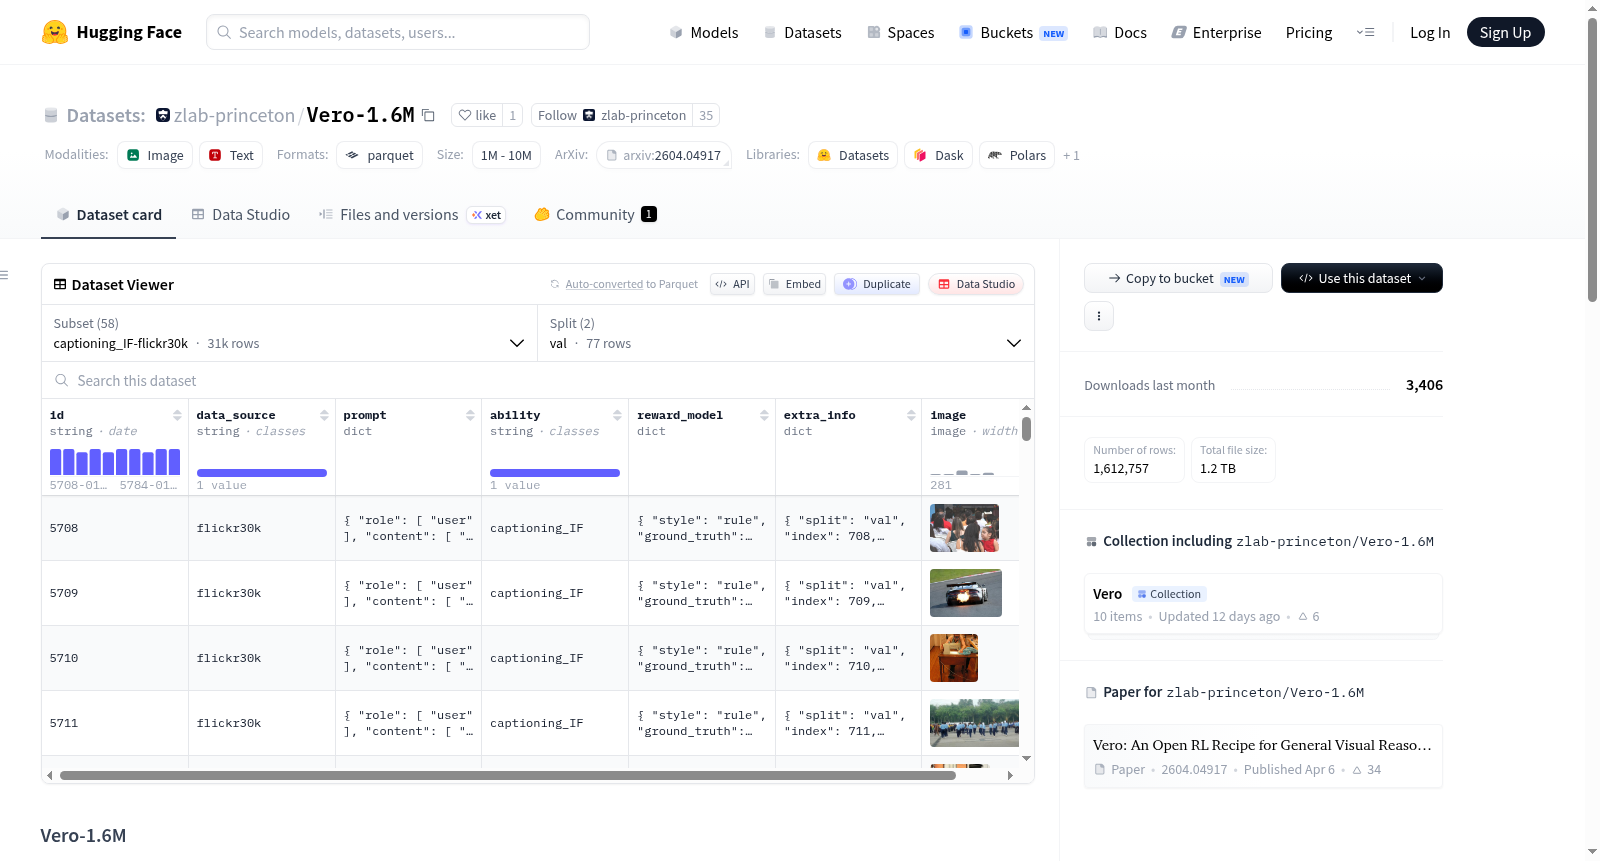
Task: Open the Files and versions tab
Action: pos(412,214)
